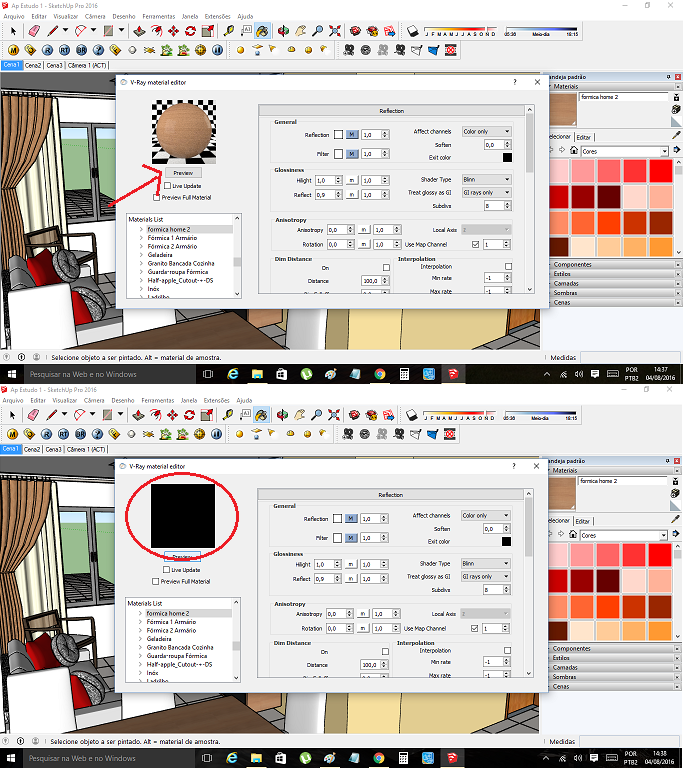
Task: Click the Preview button in the upper editor
Action: click(x=183, y=173)
